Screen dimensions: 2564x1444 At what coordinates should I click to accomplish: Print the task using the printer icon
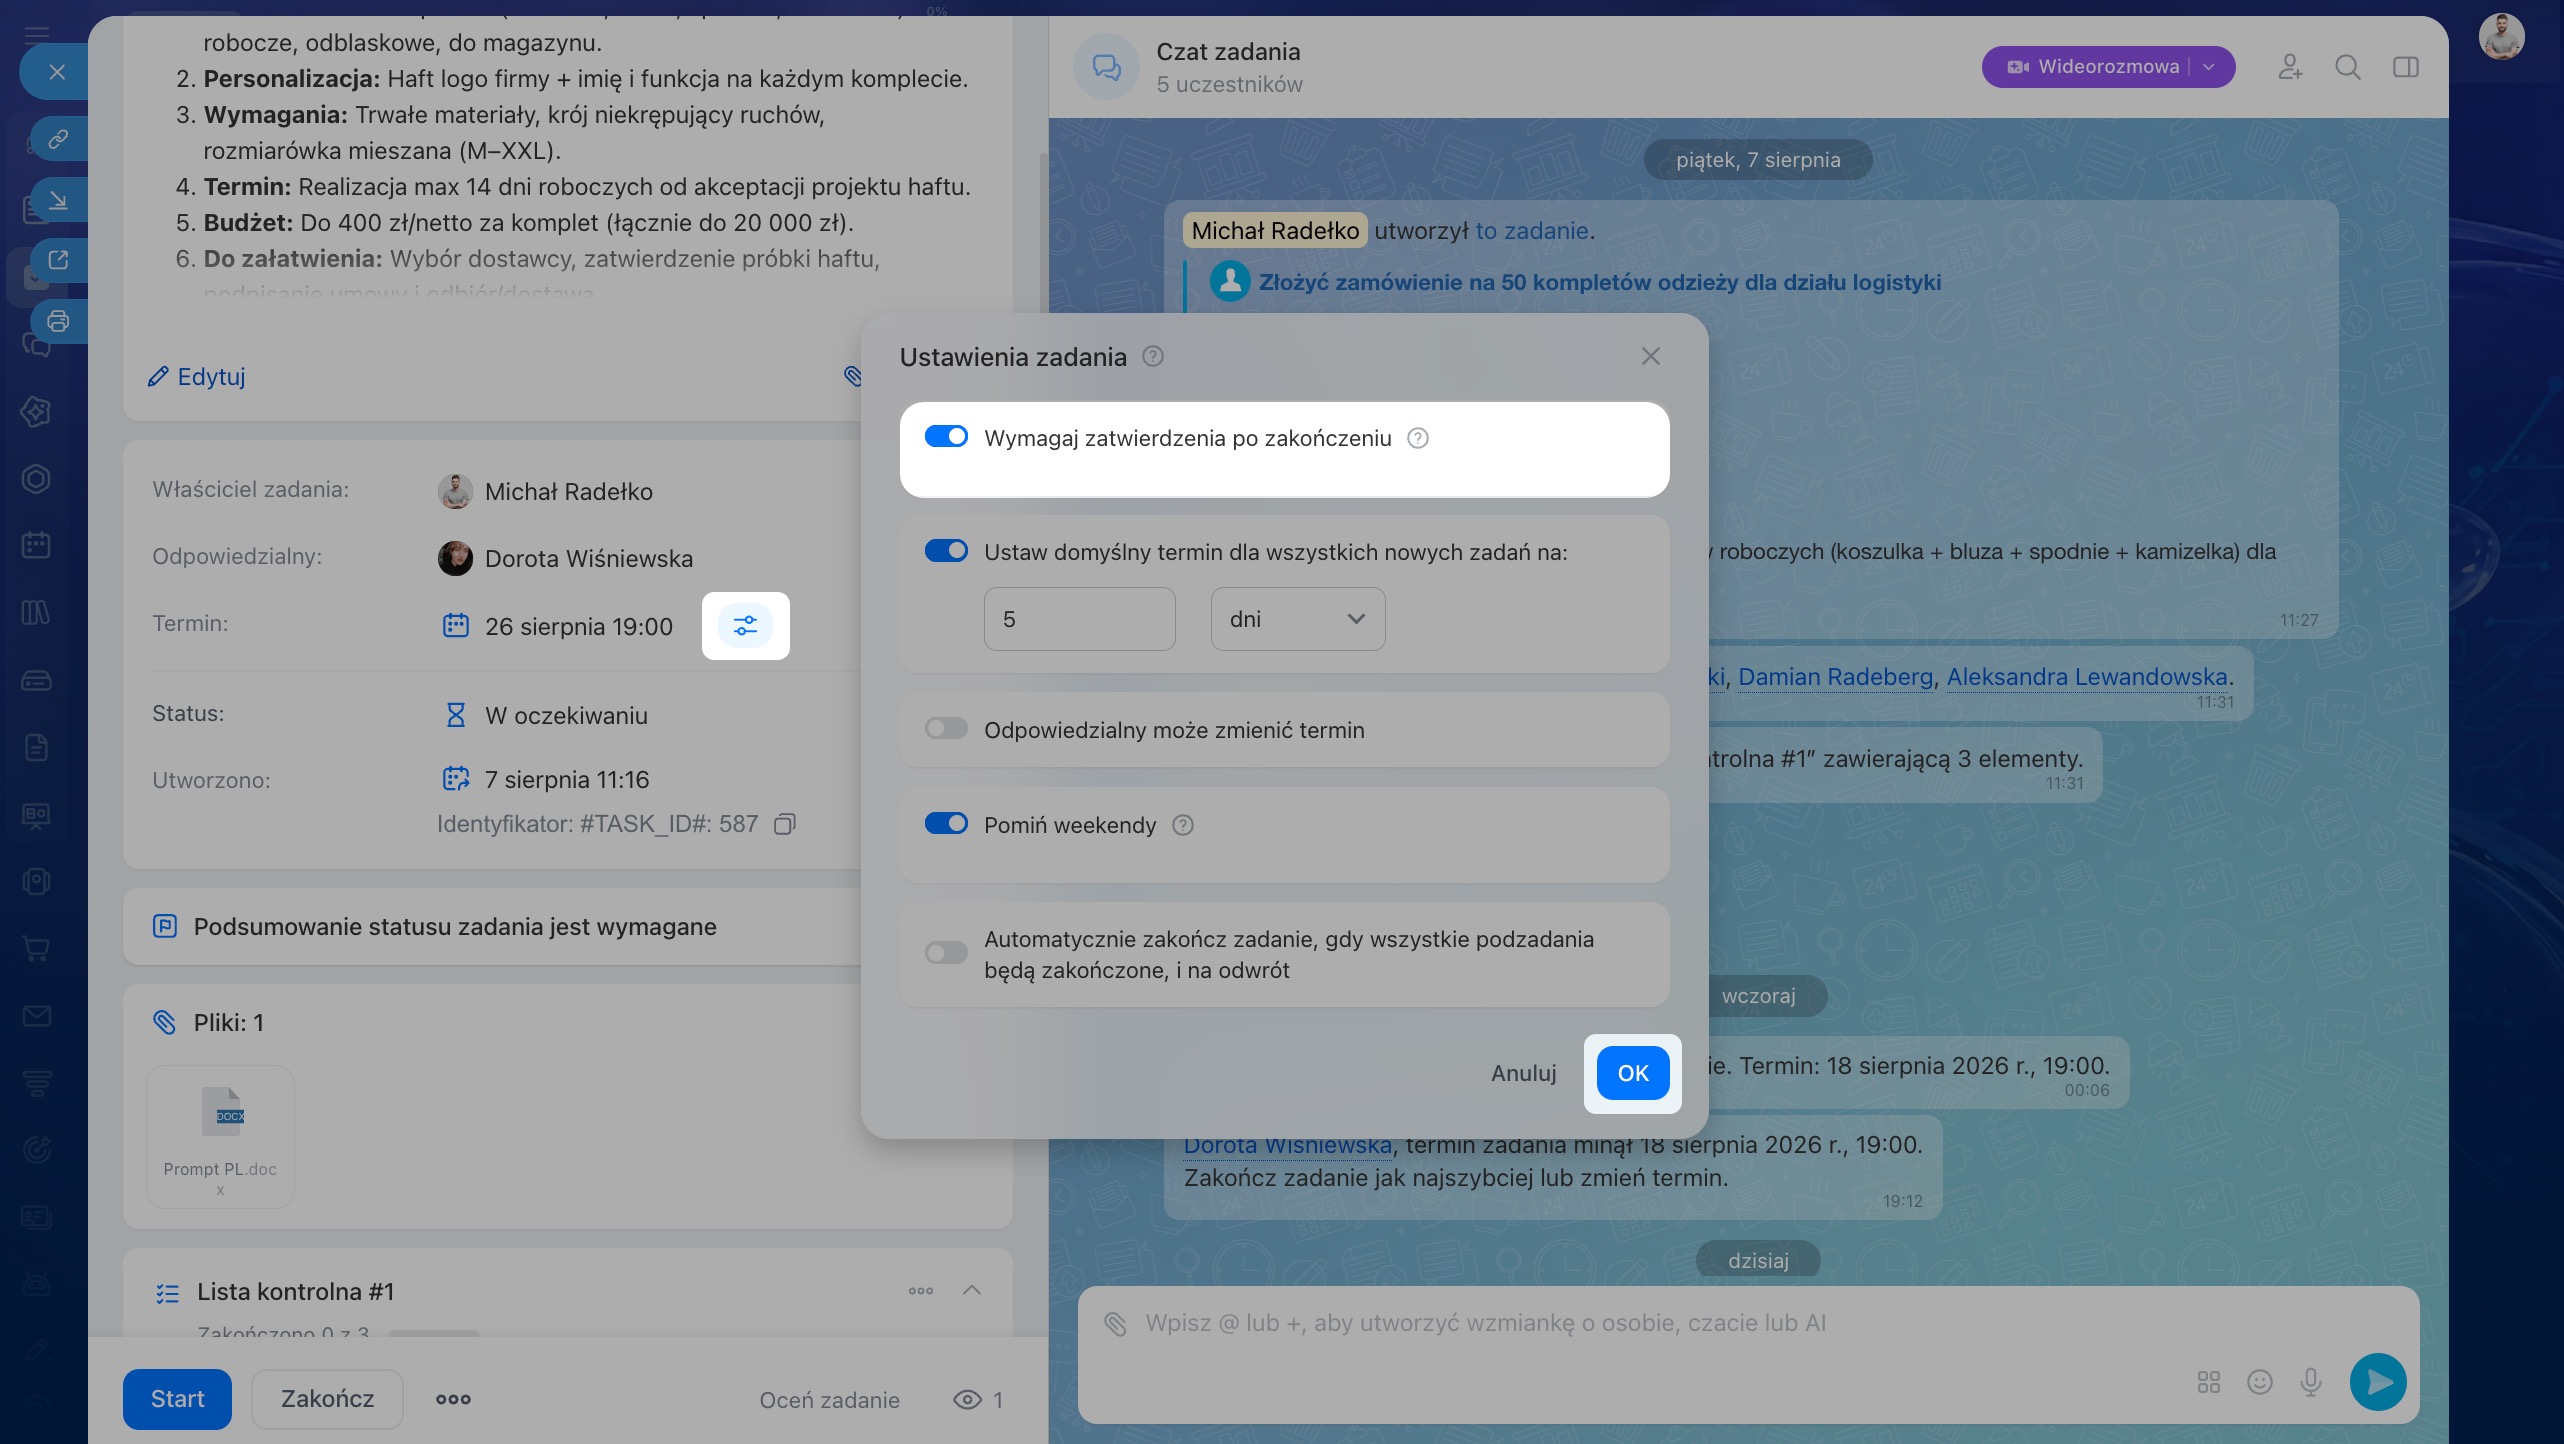point(58,321)
